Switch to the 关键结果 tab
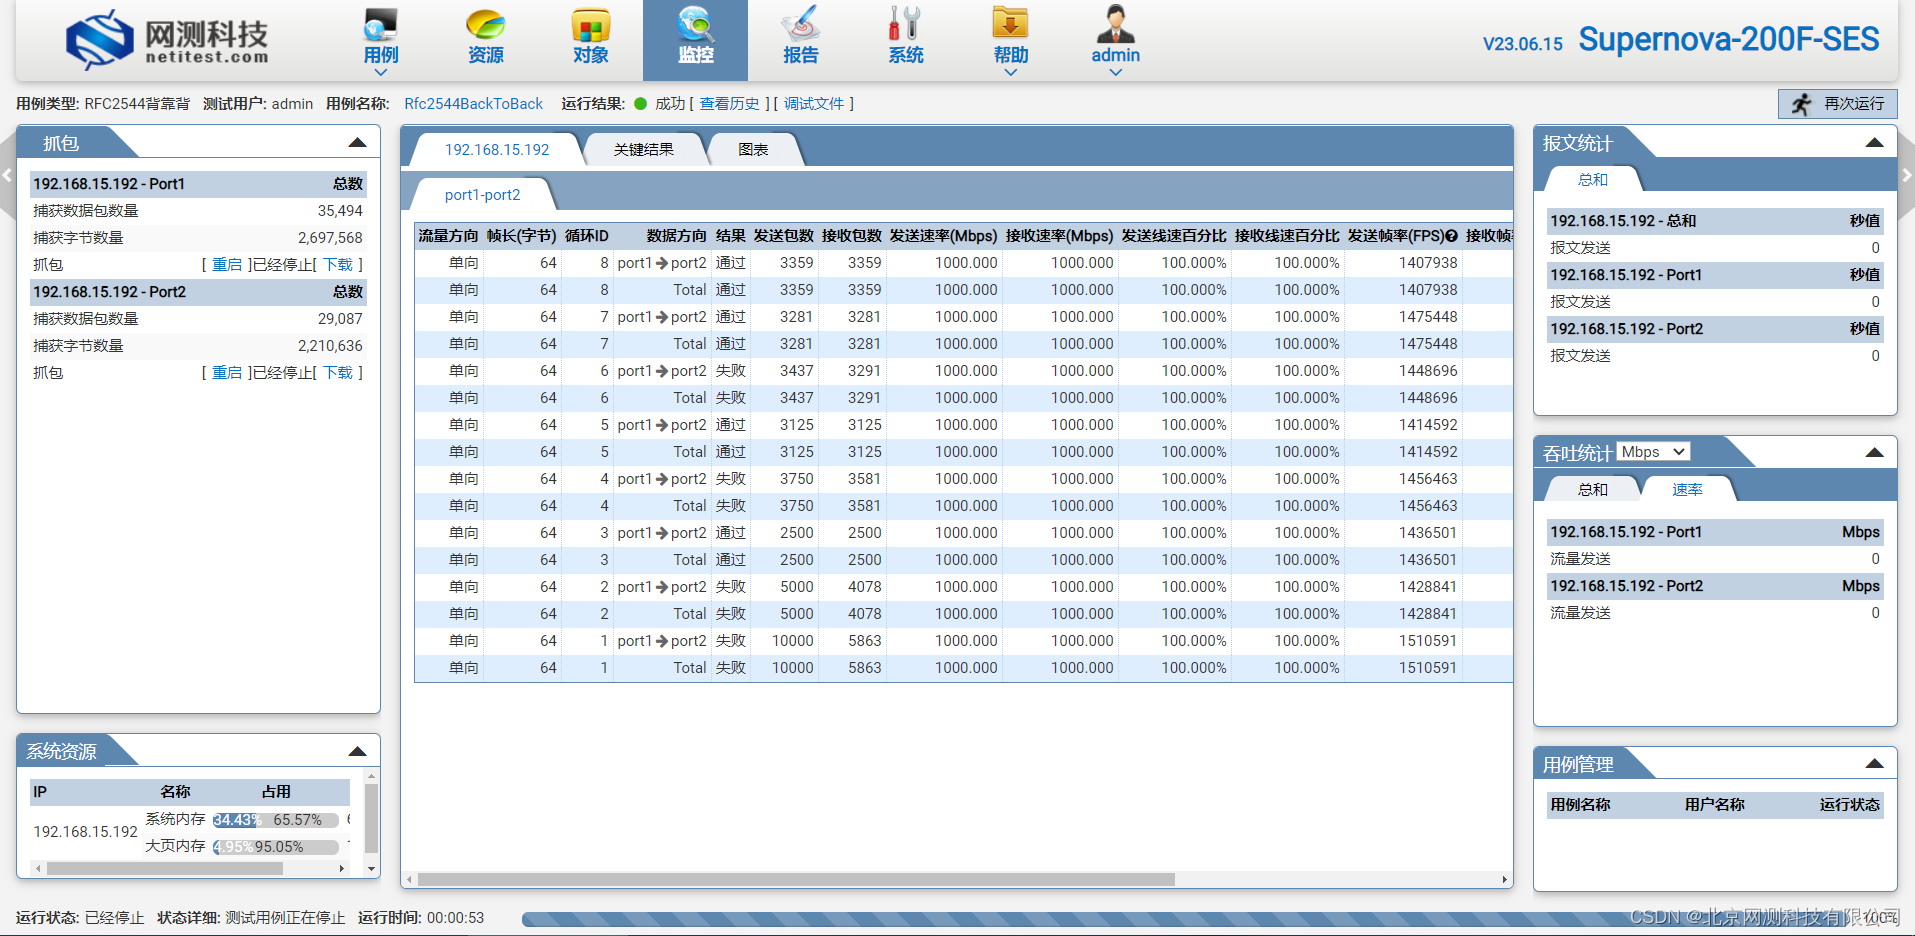 (644, 150)
